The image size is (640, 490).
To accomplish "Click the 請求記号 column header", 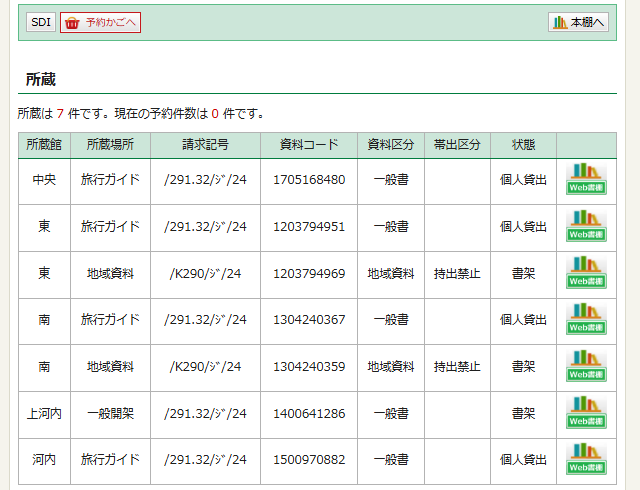I will tap(205, 145).
